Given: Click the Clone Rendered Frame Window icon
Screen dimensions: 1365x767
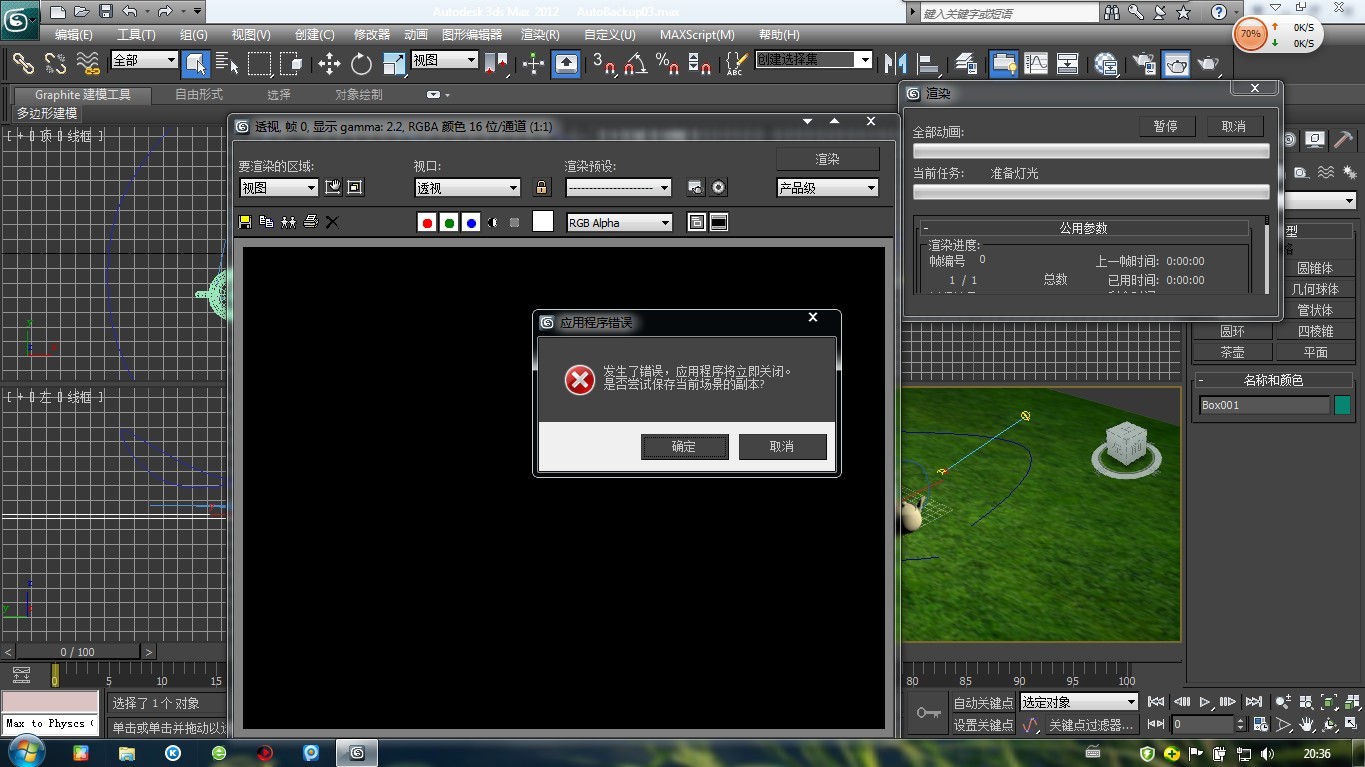Looking at the screenshot, I should (x=288, y=222).
